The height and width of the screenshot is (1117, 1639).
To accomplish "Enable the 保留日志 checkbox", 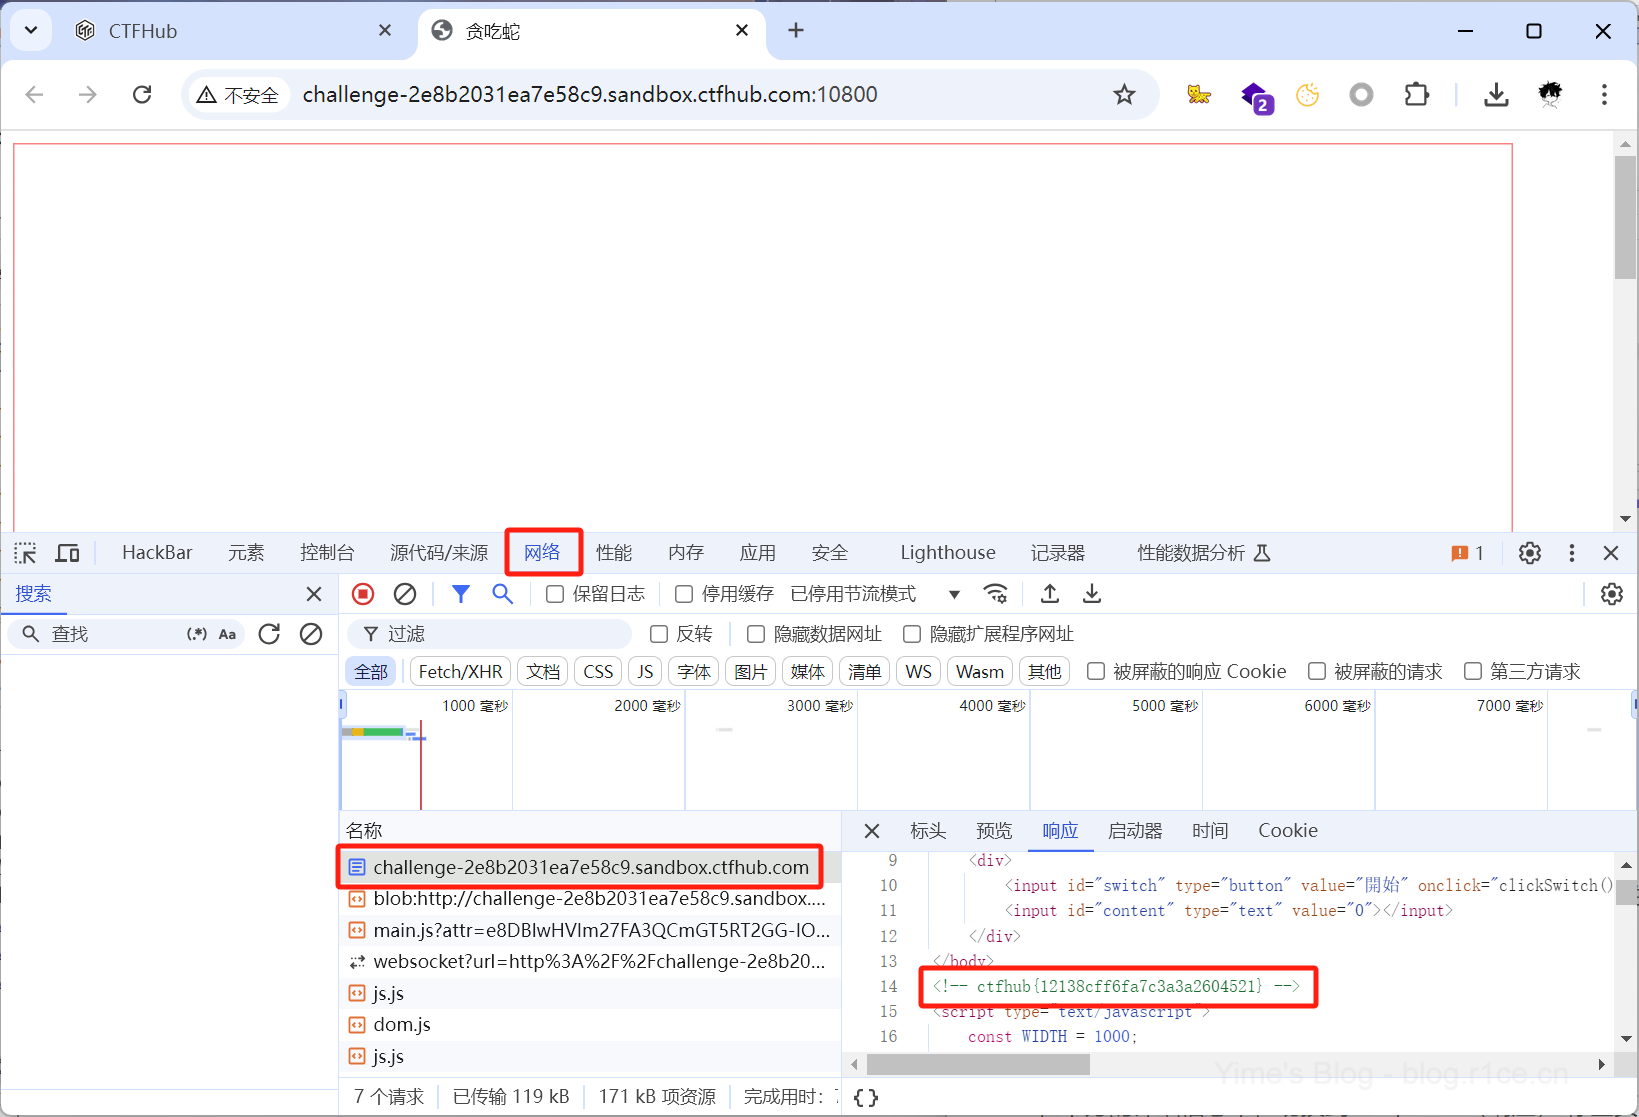I will tap(555, 594).
